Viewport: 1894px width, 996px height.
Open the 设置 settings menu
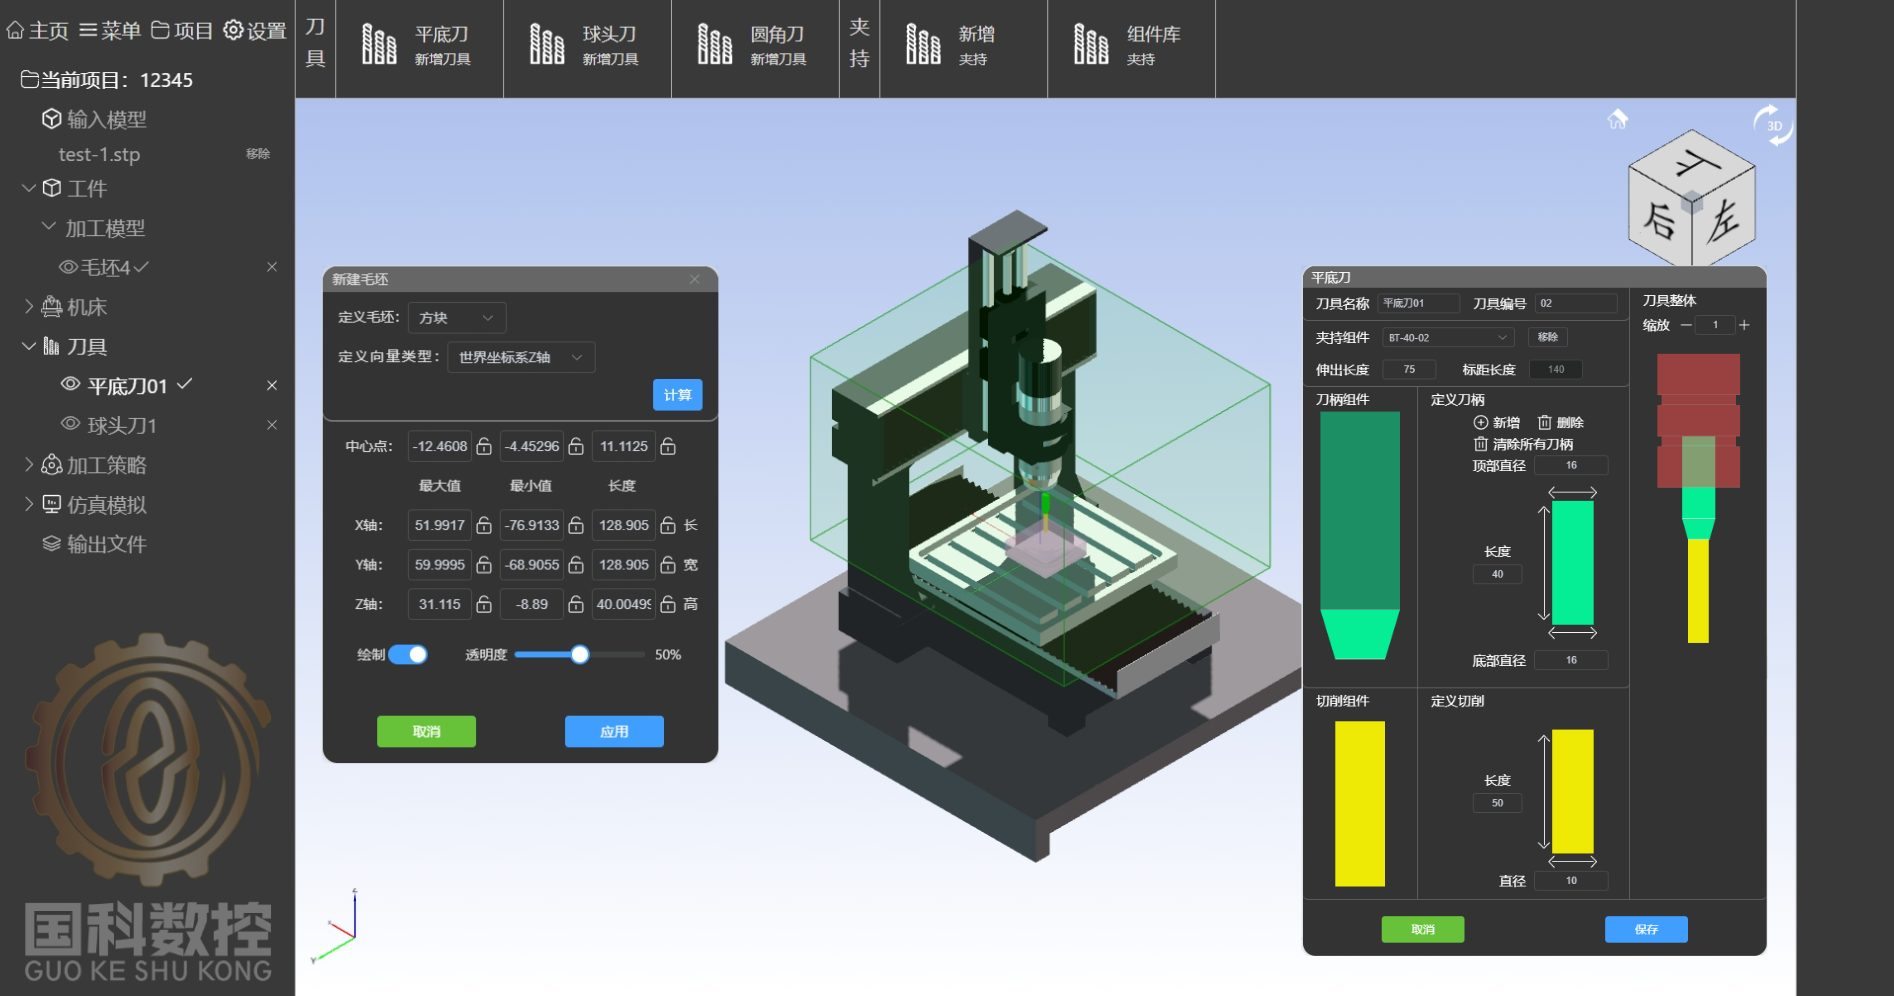pyautogui.click(x=255, y=31)
